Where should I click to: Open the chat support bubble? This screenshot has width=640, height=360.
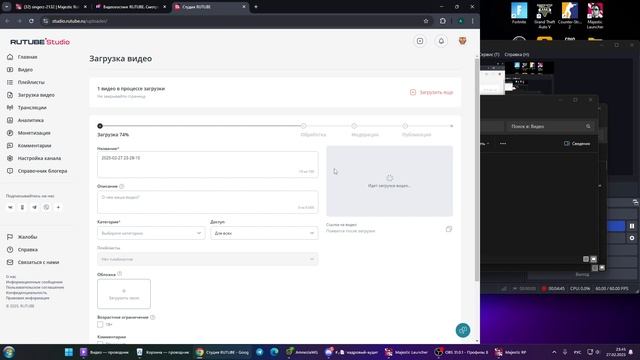click(x=463, y=330)
